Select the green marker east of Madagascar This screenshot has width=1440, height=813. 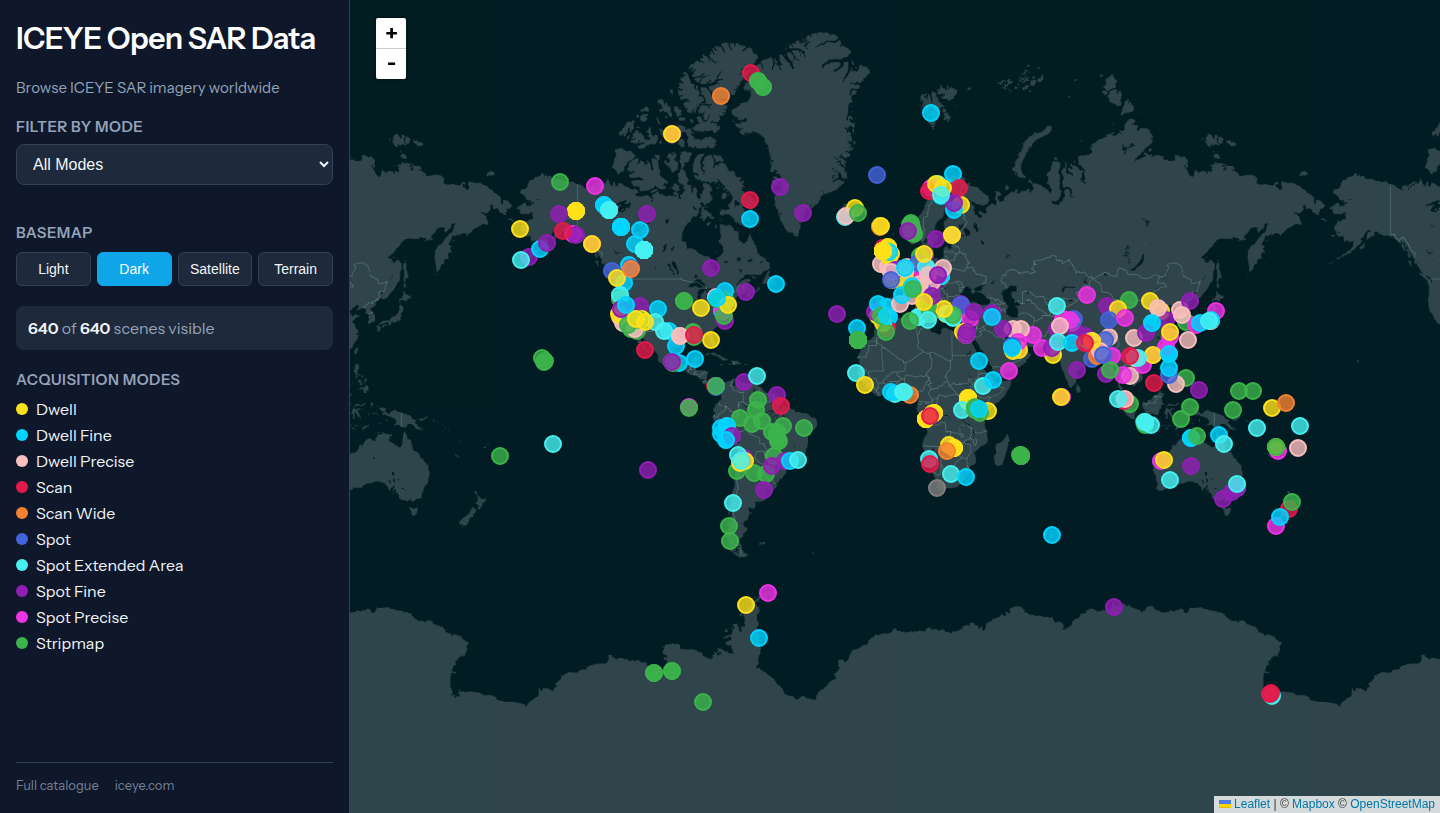[1021, 456]
